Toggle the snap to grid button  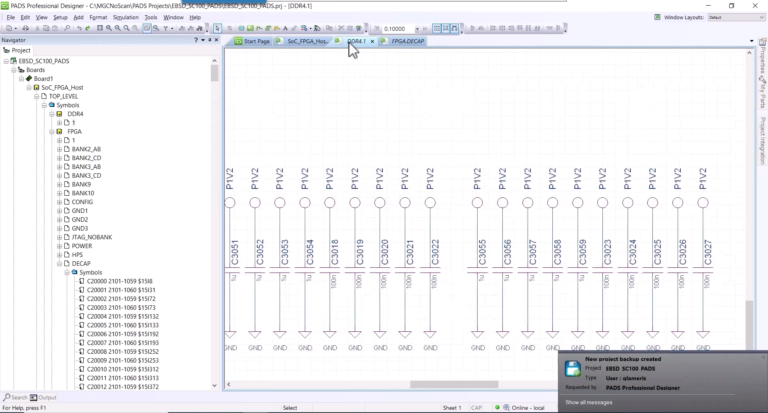[x=446, y=28]
